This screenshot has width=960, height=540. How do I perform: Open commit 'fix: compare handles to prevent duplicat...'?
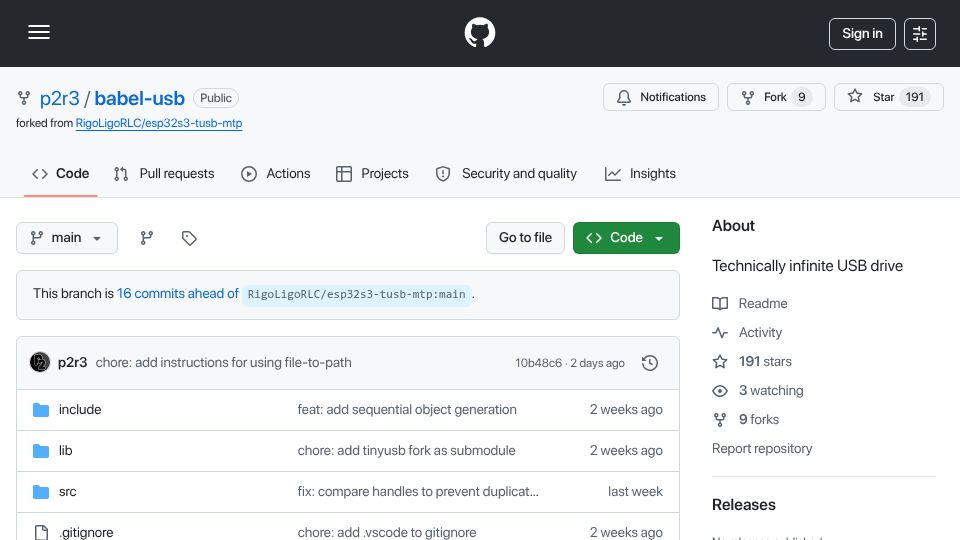418,492
